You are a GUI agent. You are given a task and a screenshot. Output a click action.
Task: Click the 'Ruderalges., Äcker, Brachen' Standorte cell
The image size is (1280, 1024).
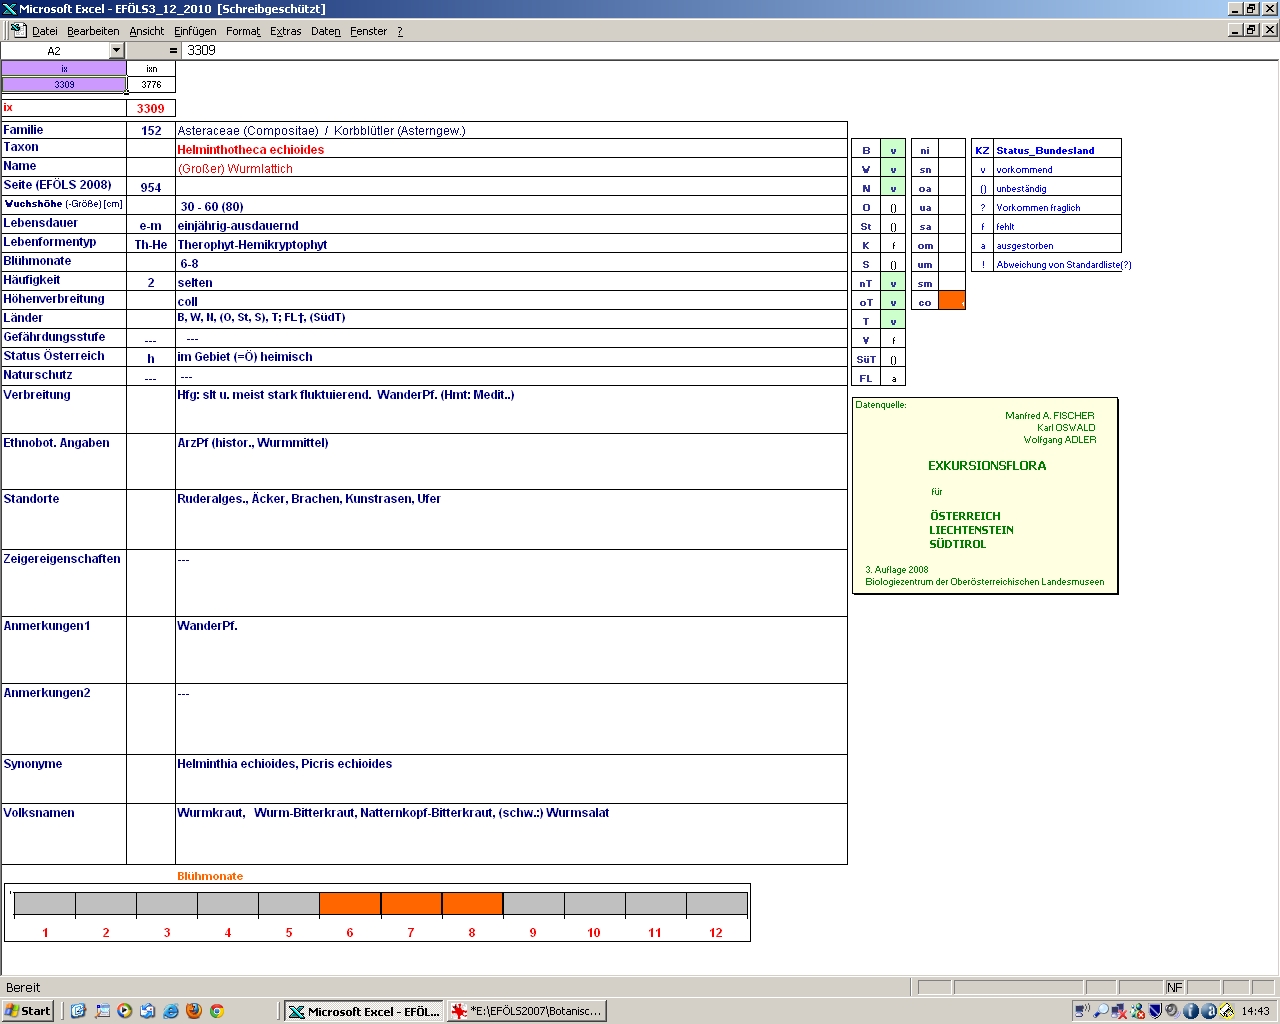[511, 519]
